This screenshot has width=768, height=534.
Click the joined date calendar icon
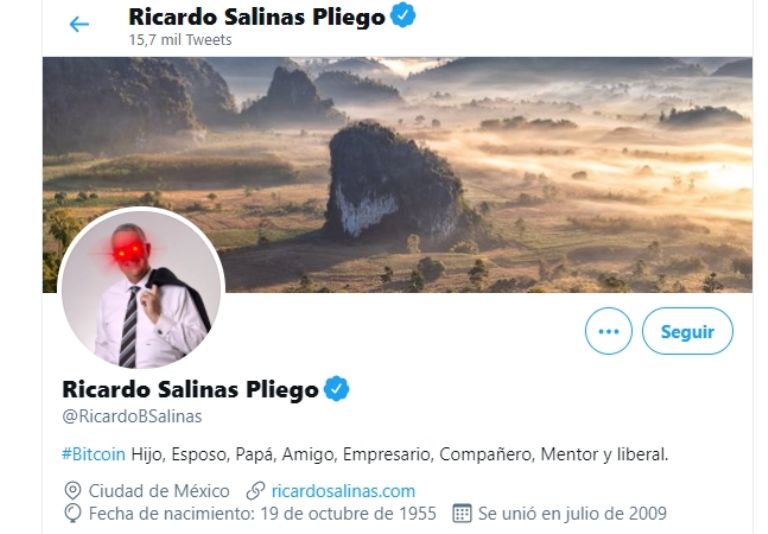click(462, 513)
